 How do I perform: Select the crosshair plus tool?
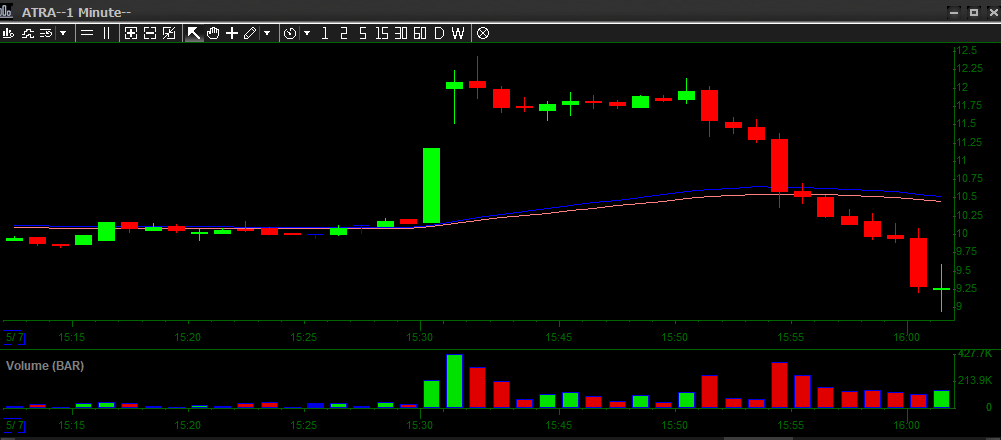232,33
